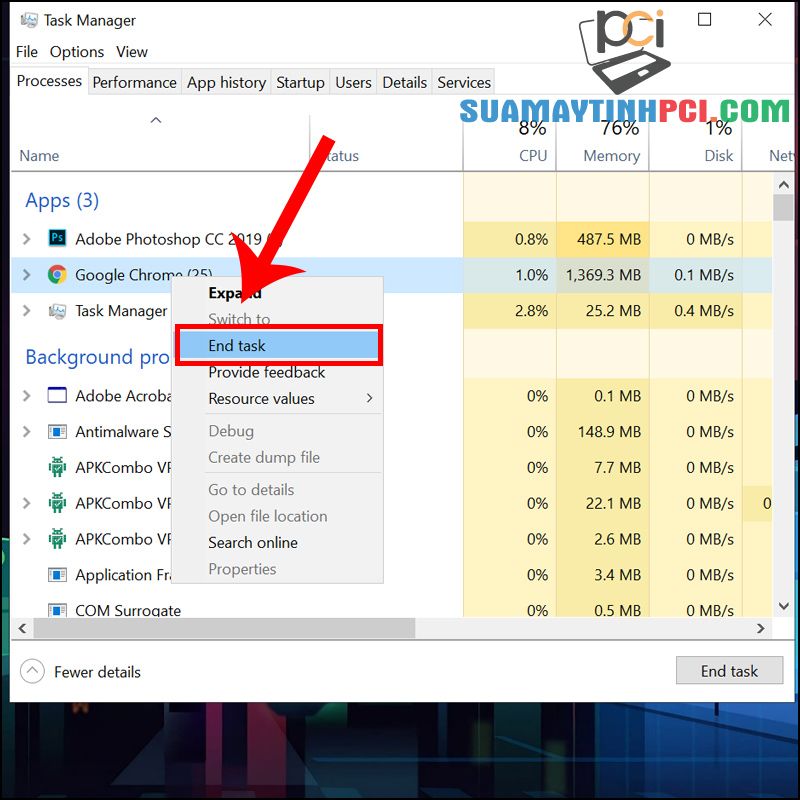Click the Google Chrome app icon
Screen dimensions: 800x800
pos(57,275)
